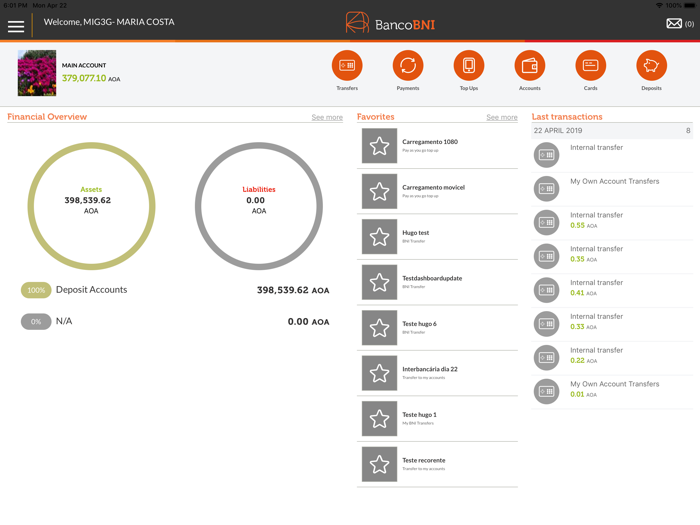Screen dimensions: 700x525
Task: Open favorite Testdashboardupdate label
Action: (432, 279)
